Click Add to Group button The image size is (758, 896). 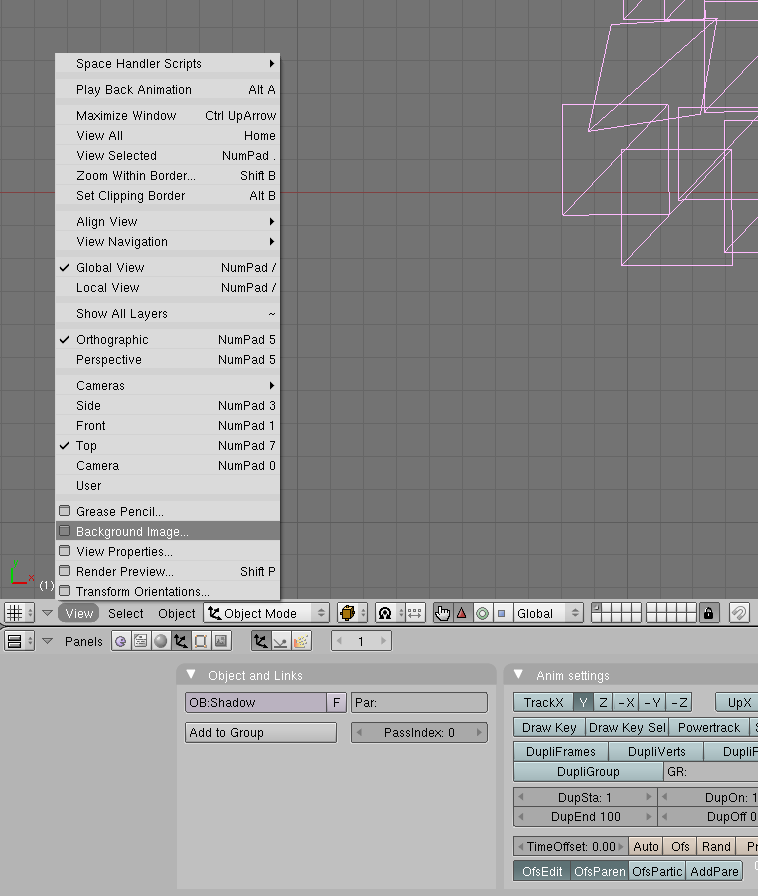click(x=261, y=733)
